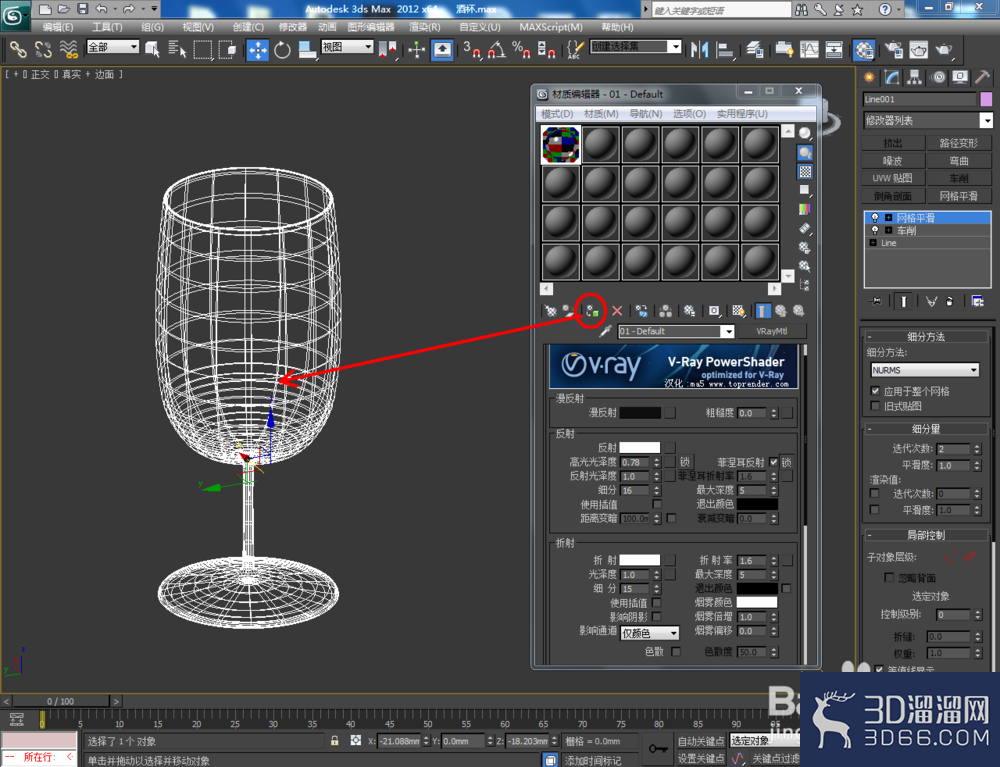This screenshot has width=1000, height=767.
Task: Toggle Angle Snap in main toolbar
Action: [496, 50]
